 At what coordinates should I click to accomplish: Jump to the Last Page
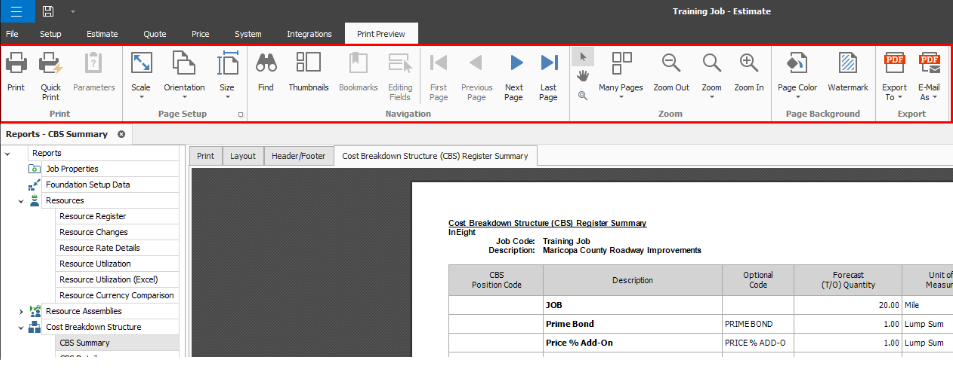[x=549, y=76]
